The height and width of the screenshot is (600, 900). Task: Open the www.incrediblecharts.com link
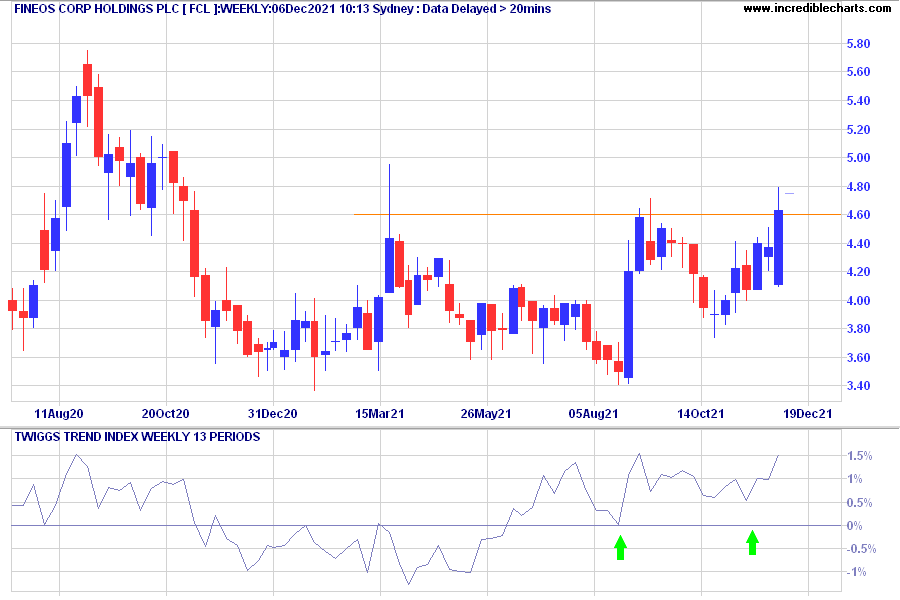pos(817,9)
